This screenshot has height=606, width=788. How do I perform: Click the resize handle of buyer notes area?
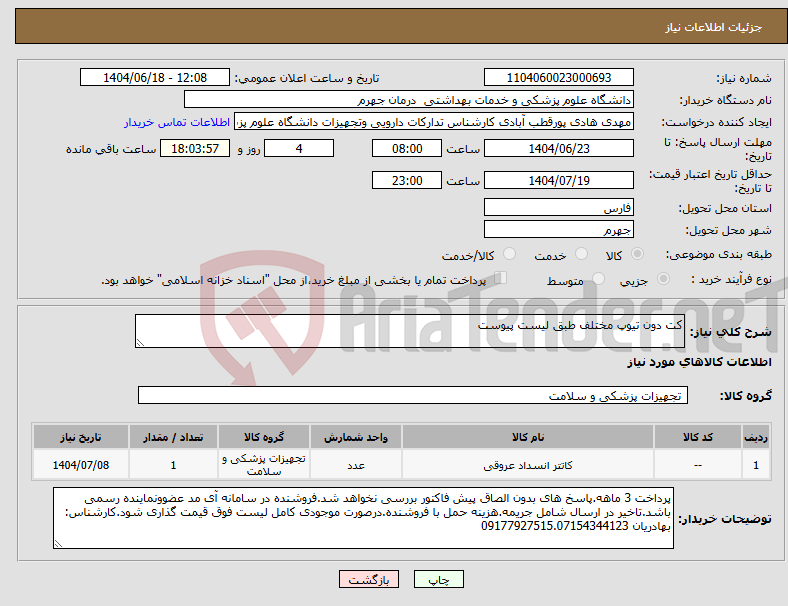coord(58,544)
